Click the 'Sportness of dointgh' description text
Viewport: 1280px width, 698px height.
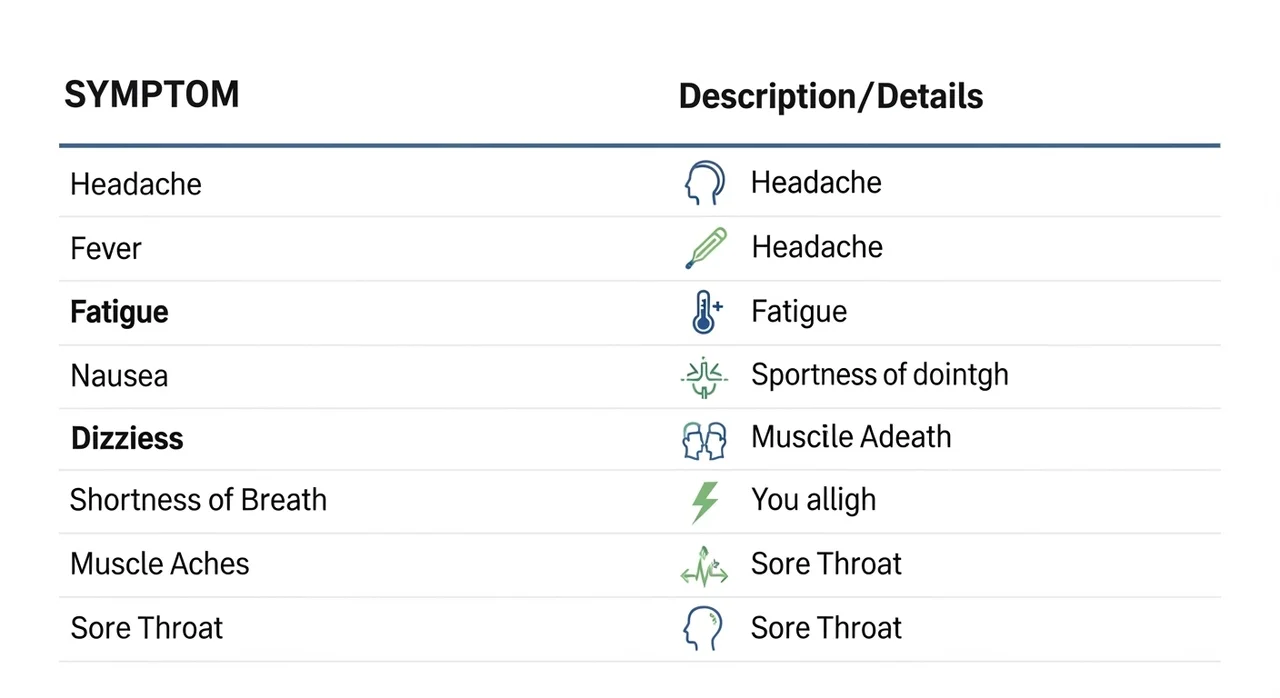coord(879,375)
